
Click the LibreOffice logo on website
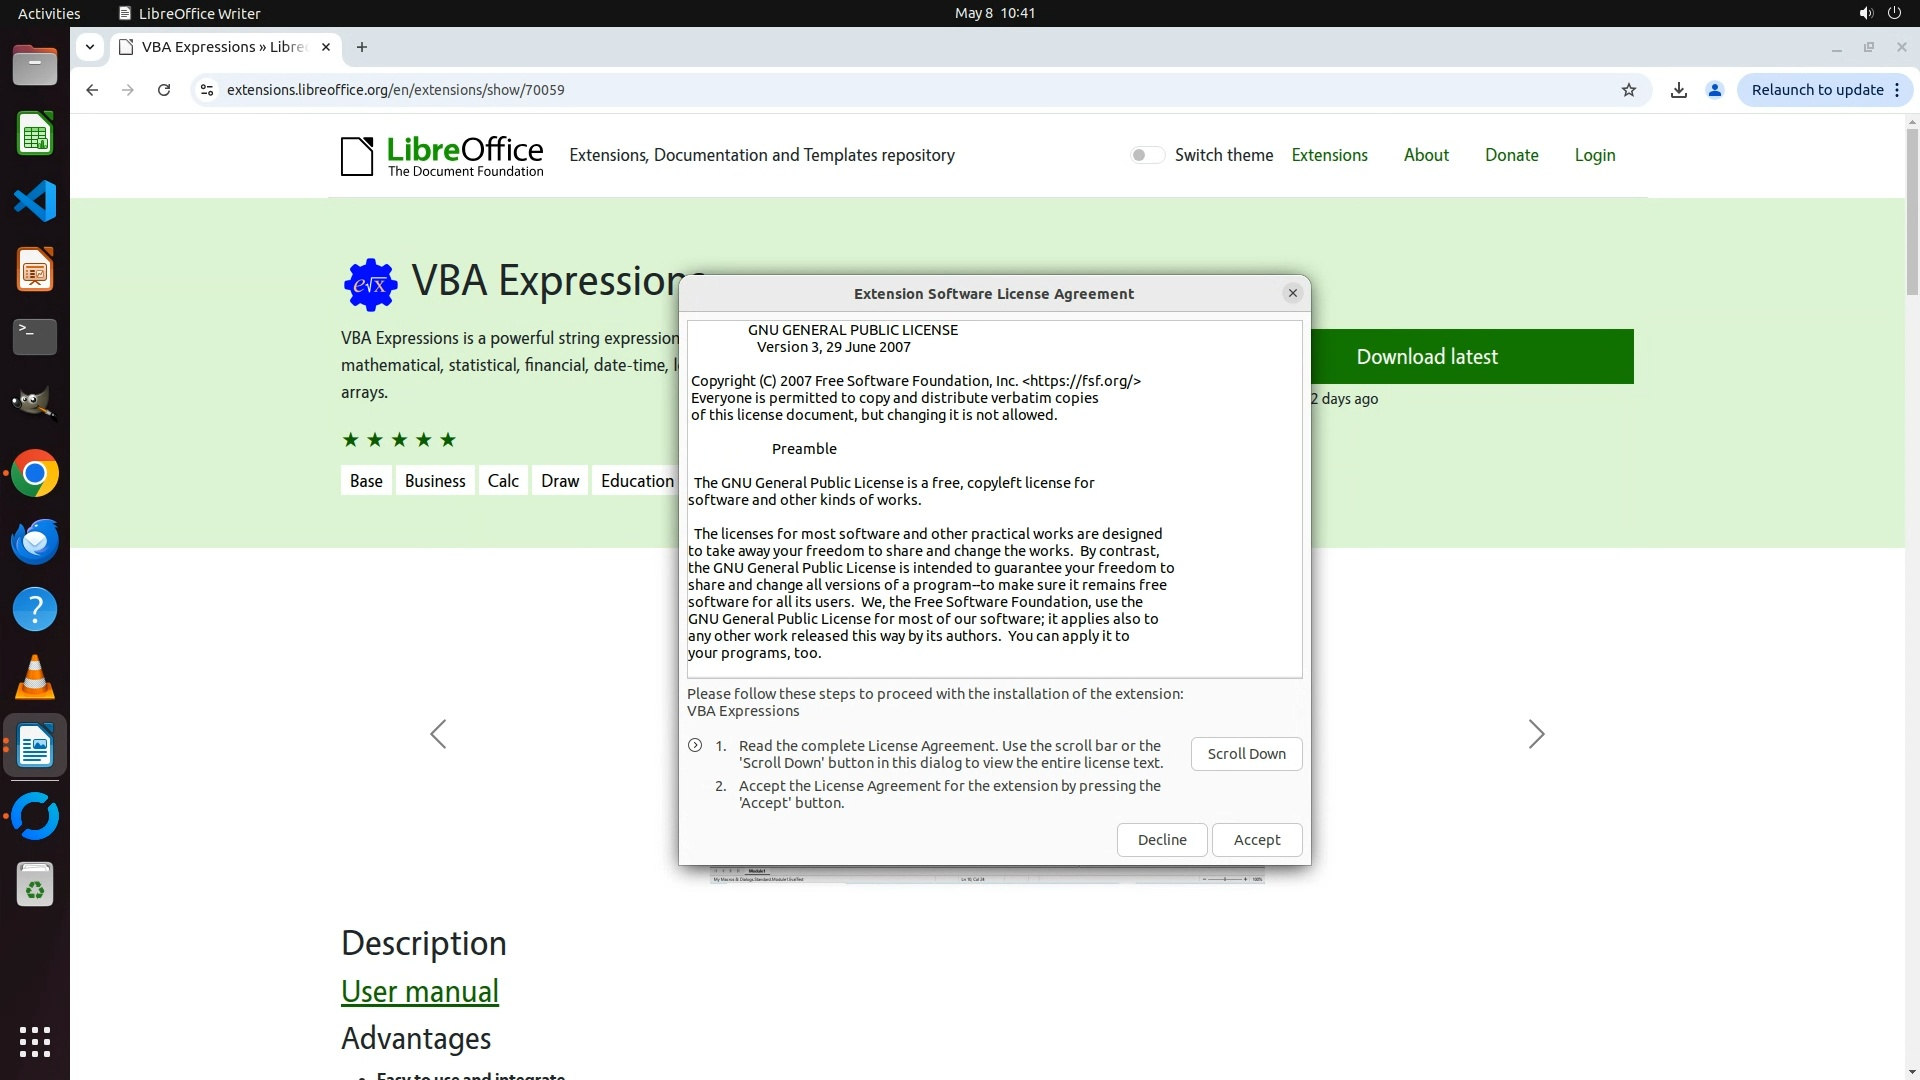click(x=442, y=156)
